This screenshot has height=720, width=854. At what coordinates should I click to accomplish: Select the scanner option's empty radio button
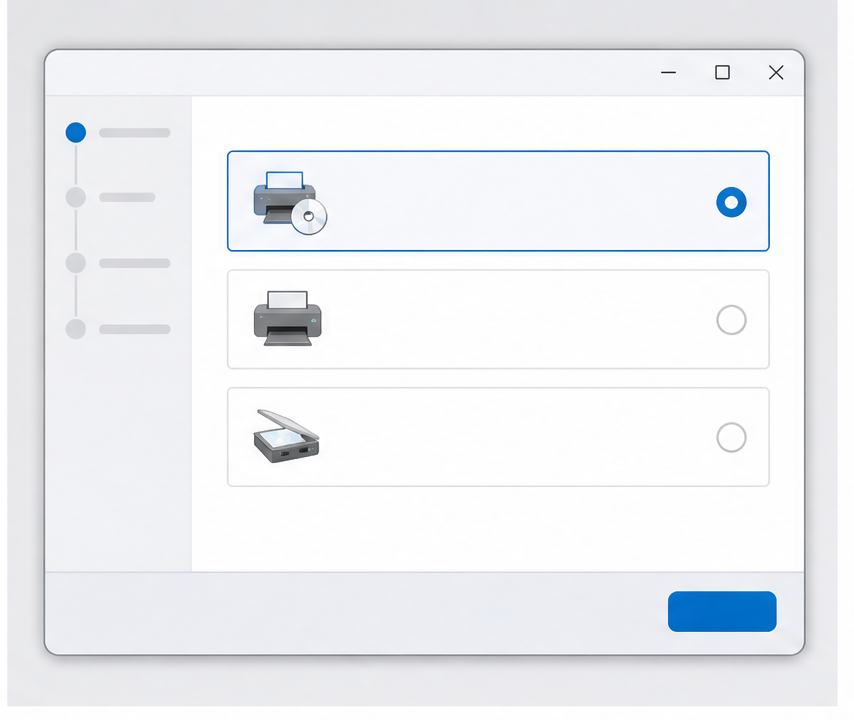point(731,437)
